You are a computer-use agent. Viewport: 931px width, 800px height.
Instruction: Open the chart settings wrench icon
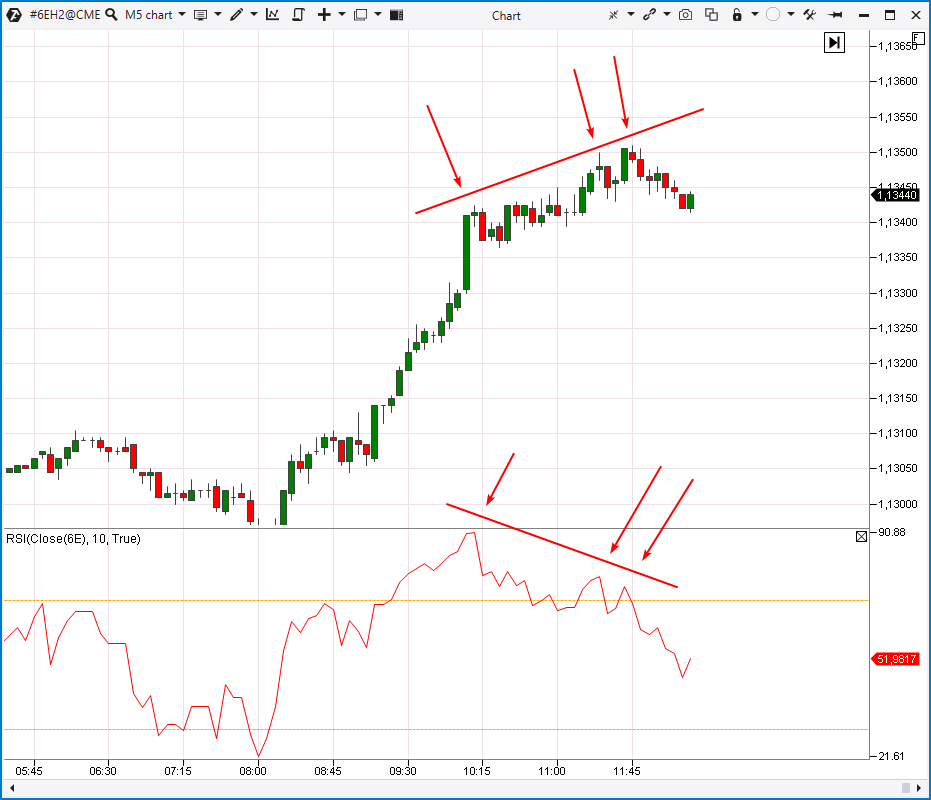pyautogui.click(x=809, y=15)
